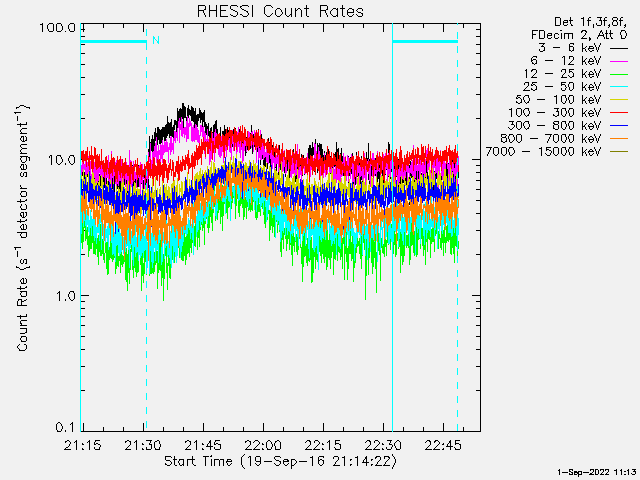Screen dimensions: 640x480
Task: Click the x-axis time label '21:45'
Action: pos(203,445)
